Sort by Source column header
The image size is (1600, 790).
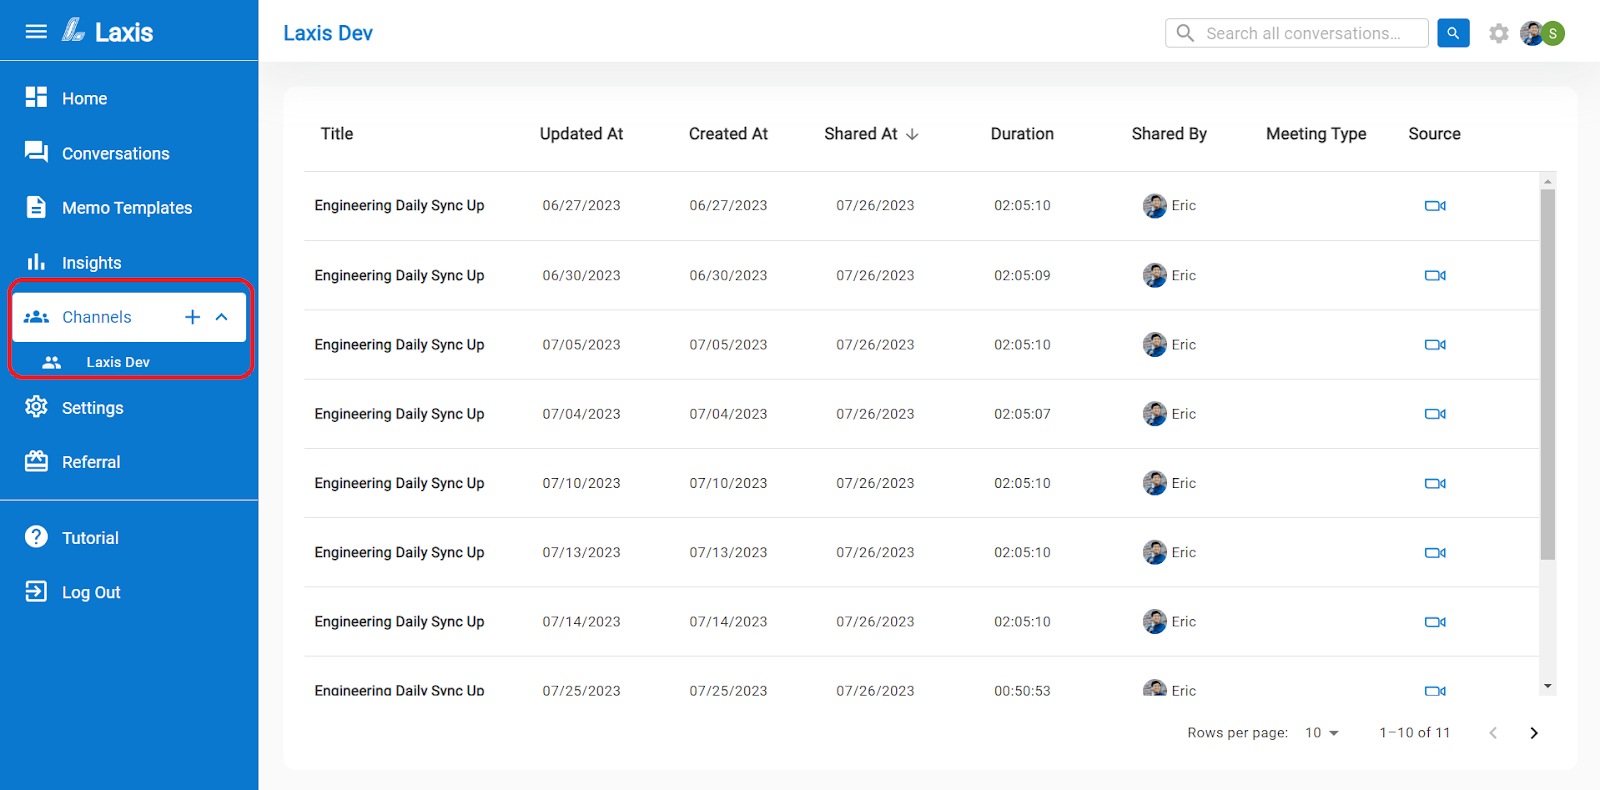[x=1434, y=134]
